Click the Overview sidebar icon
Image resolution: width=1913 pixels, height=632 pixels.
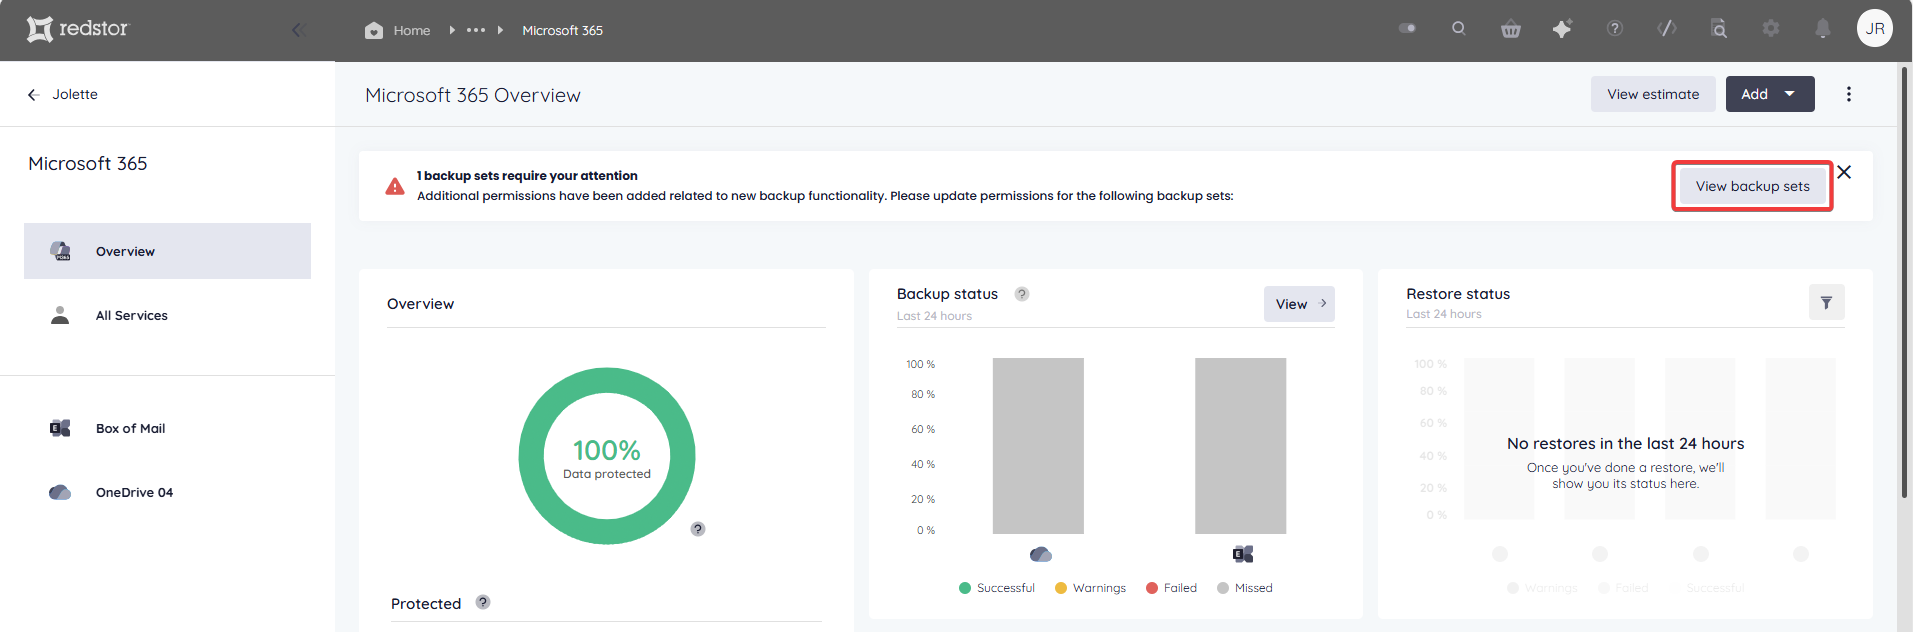coord(60,251)
